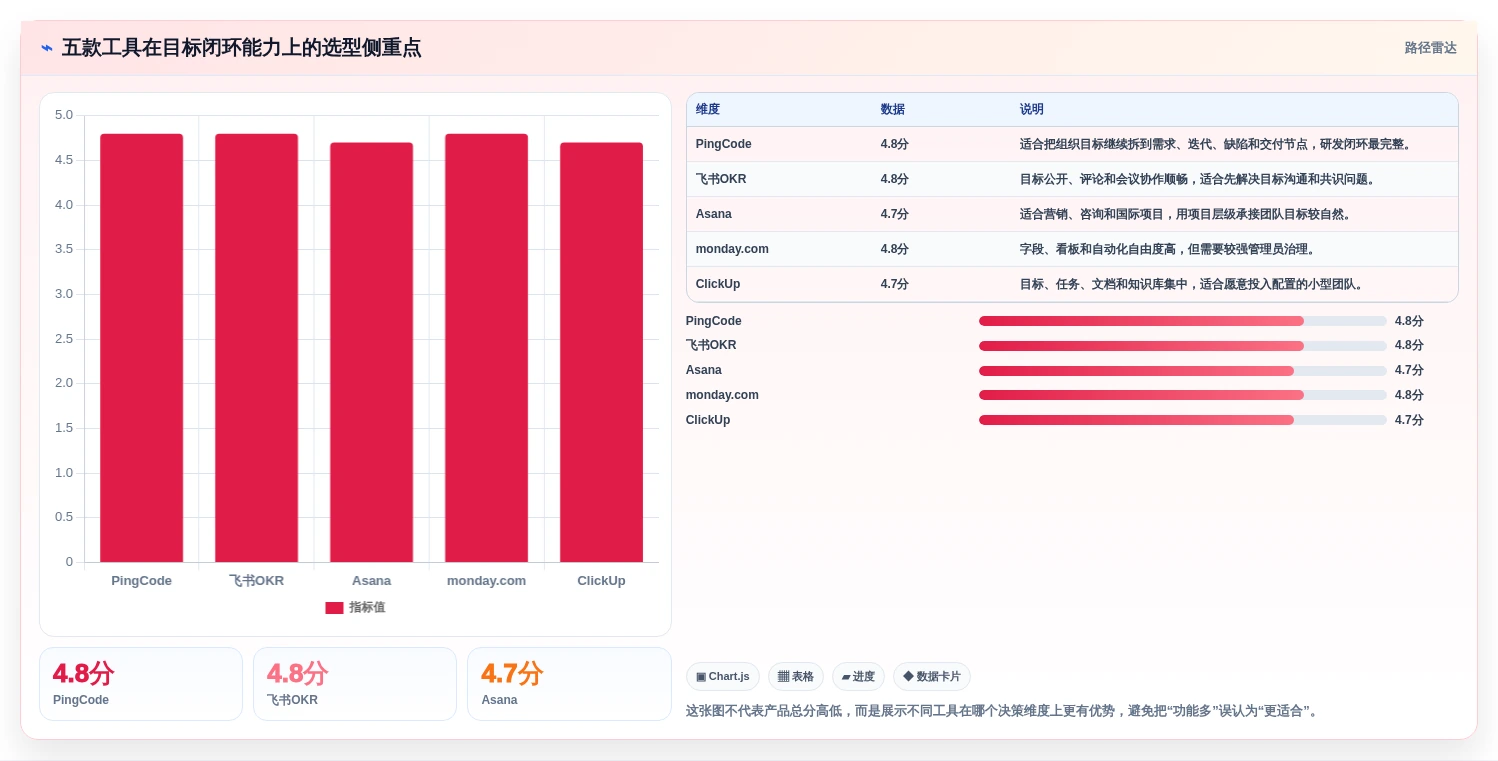Click the 4.7分 value beside the ClickUp progress bar
Screen dimensions: 1498x761
(1409, 420)
